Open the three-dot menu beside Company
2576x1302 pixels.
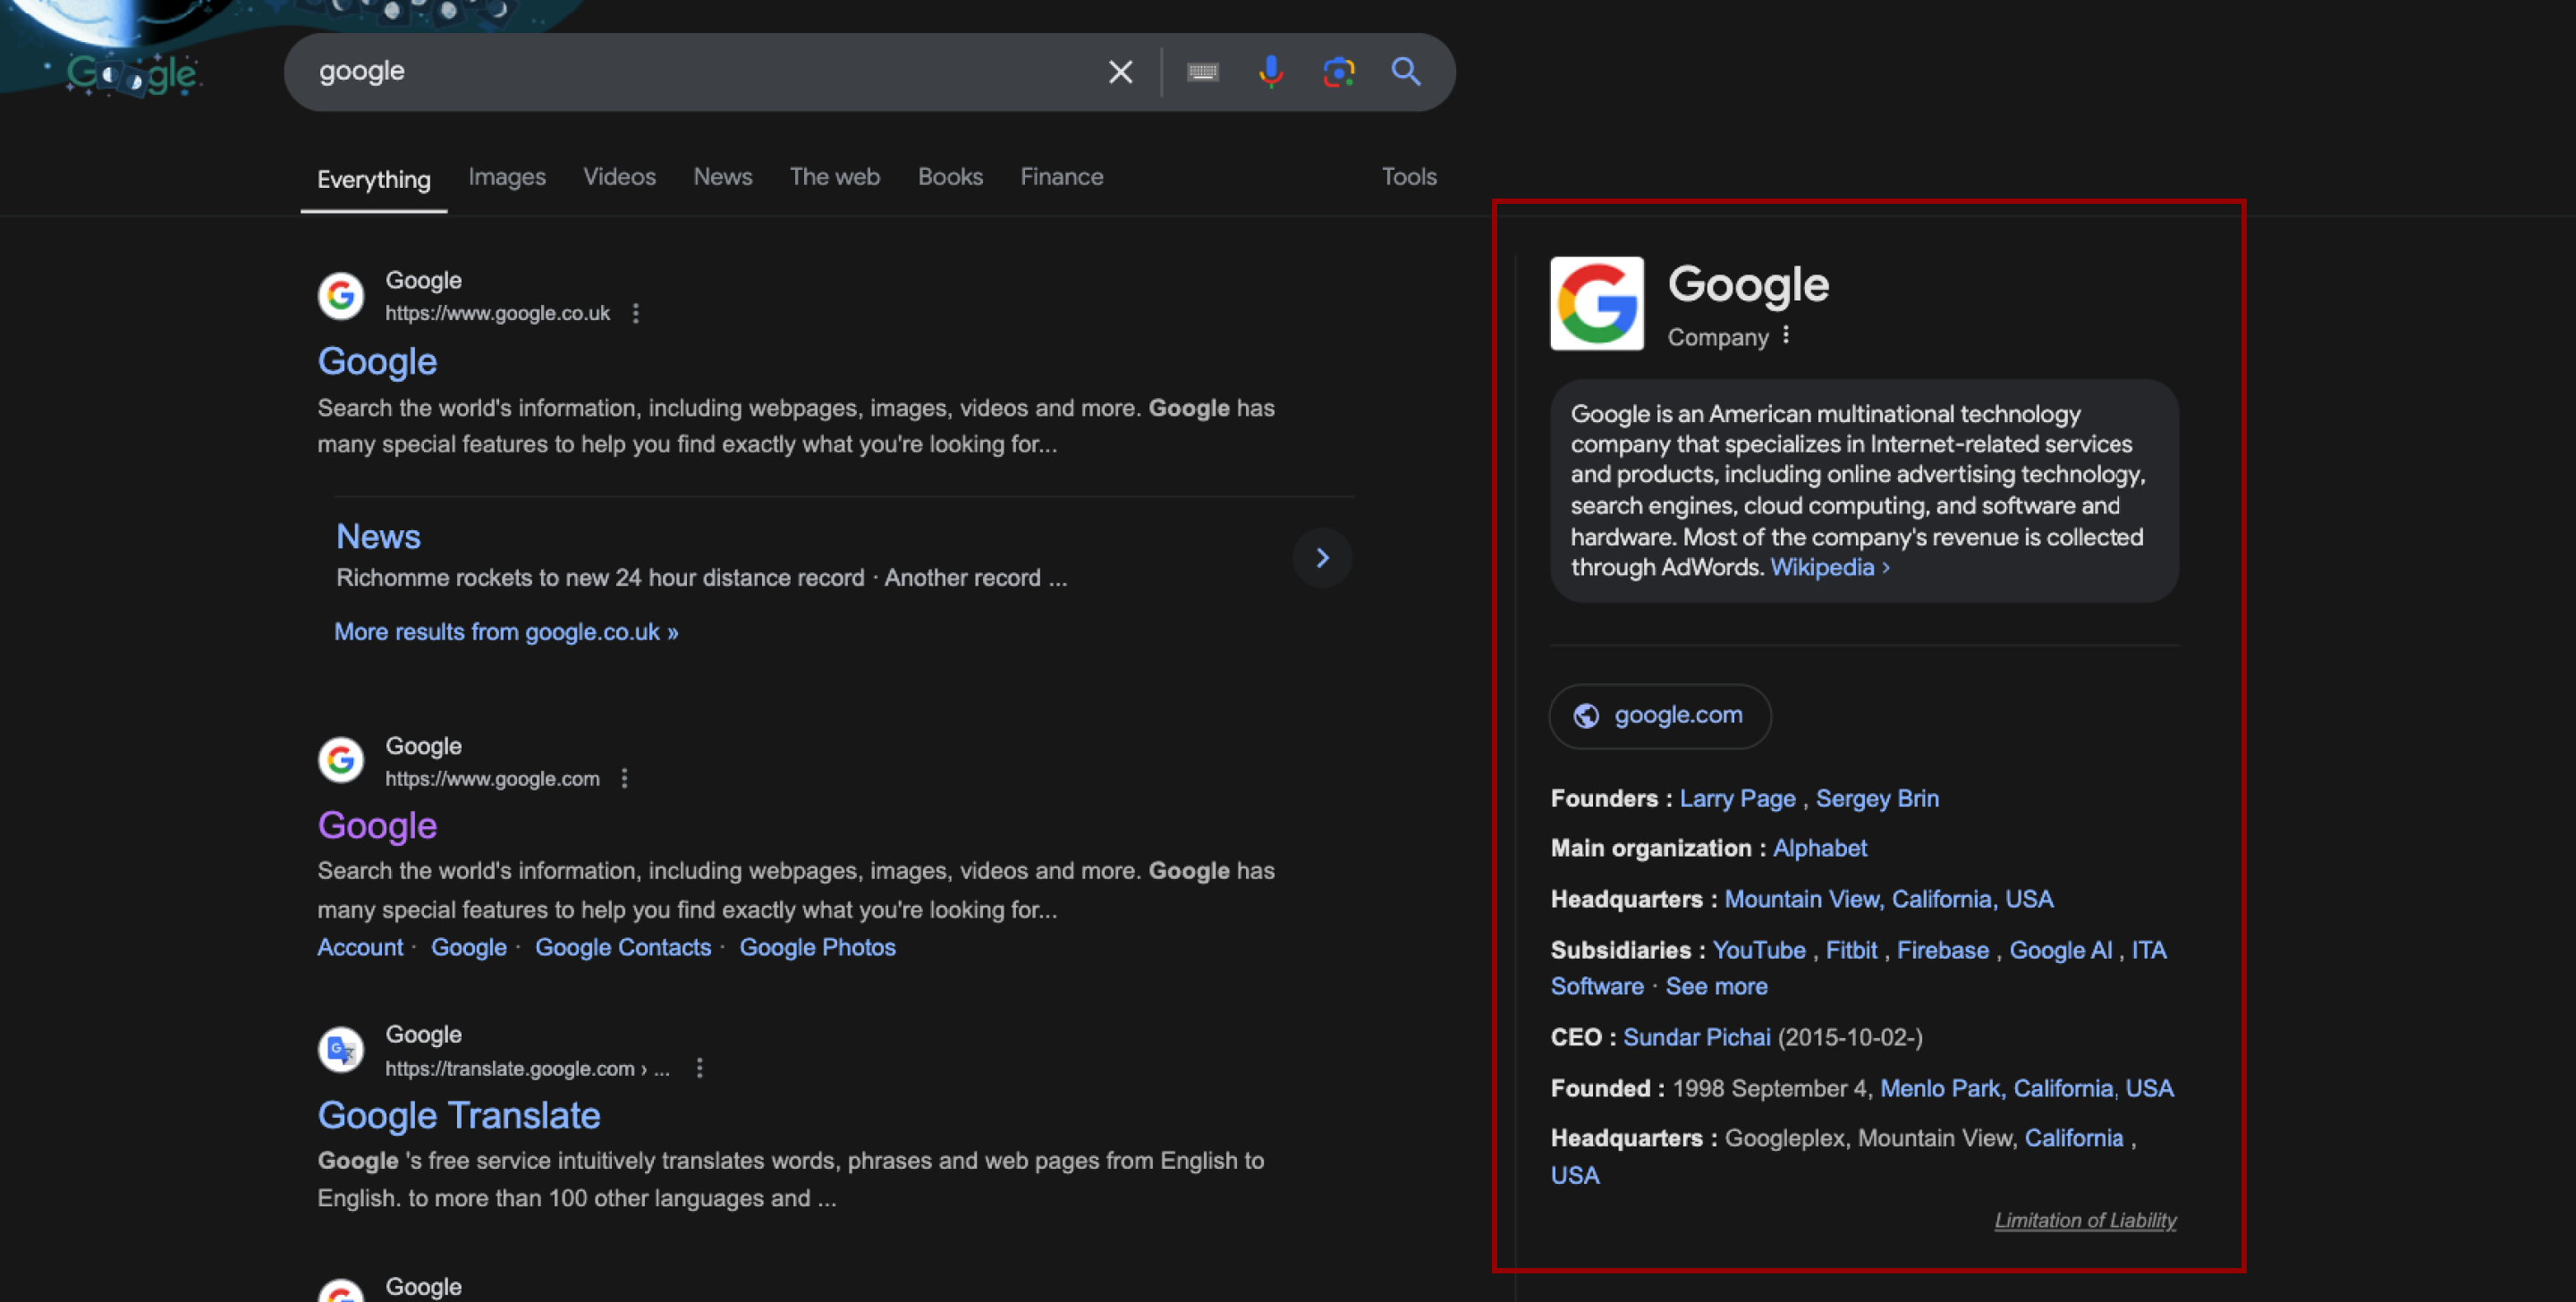coord(1785,336)
